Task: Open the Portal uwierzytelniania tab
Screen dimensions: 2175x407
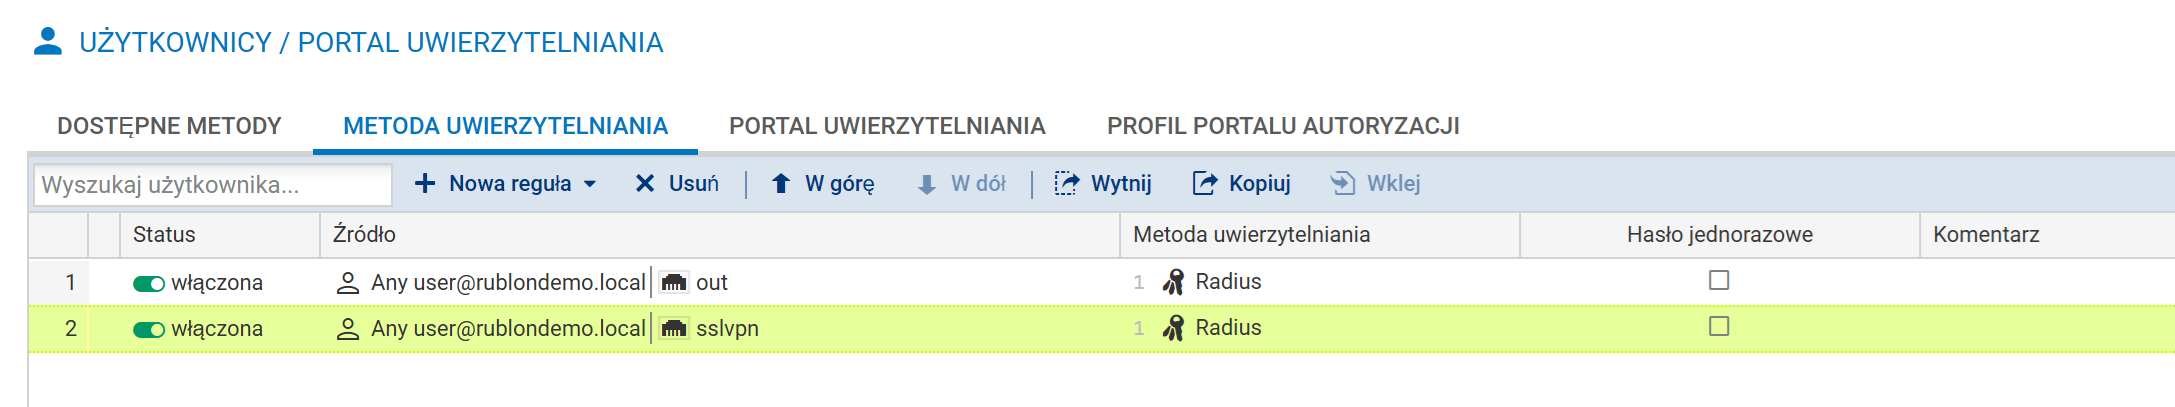Action: (887, 126)
